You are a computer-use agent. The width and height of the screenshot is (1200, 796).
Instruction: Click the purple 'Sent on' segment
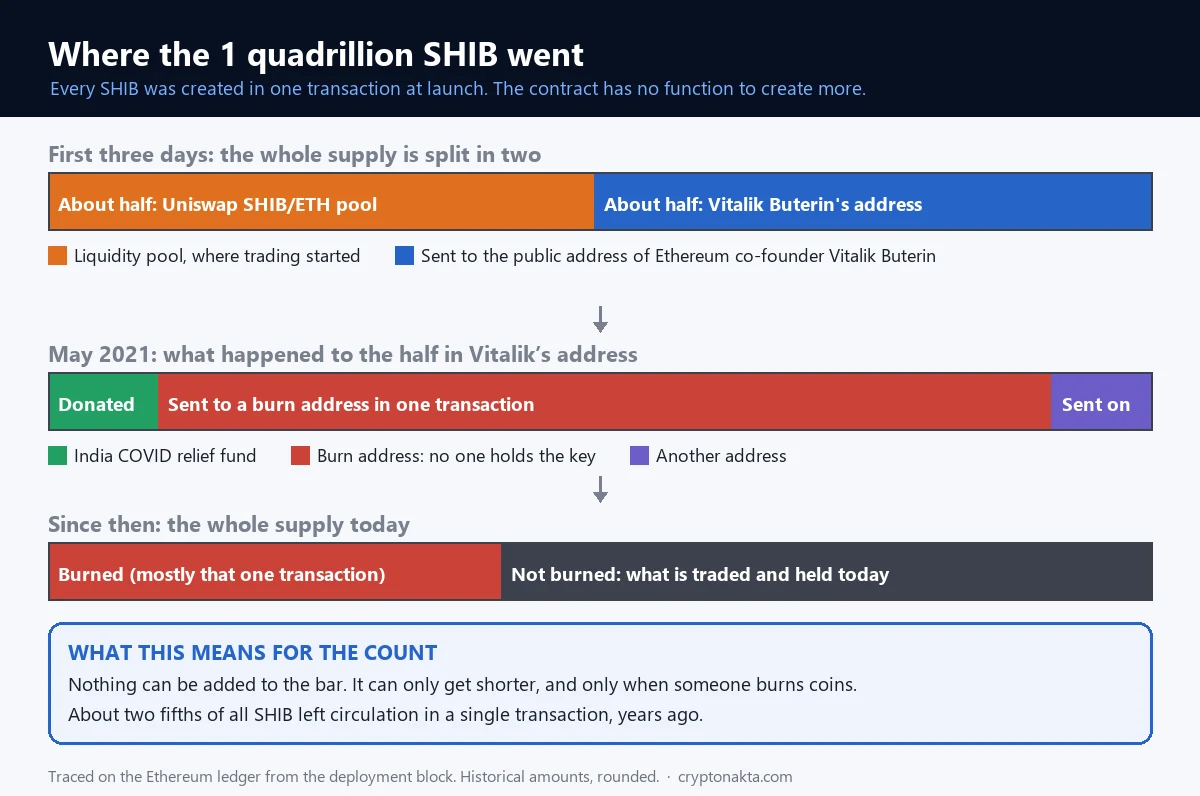point(1101,402)
